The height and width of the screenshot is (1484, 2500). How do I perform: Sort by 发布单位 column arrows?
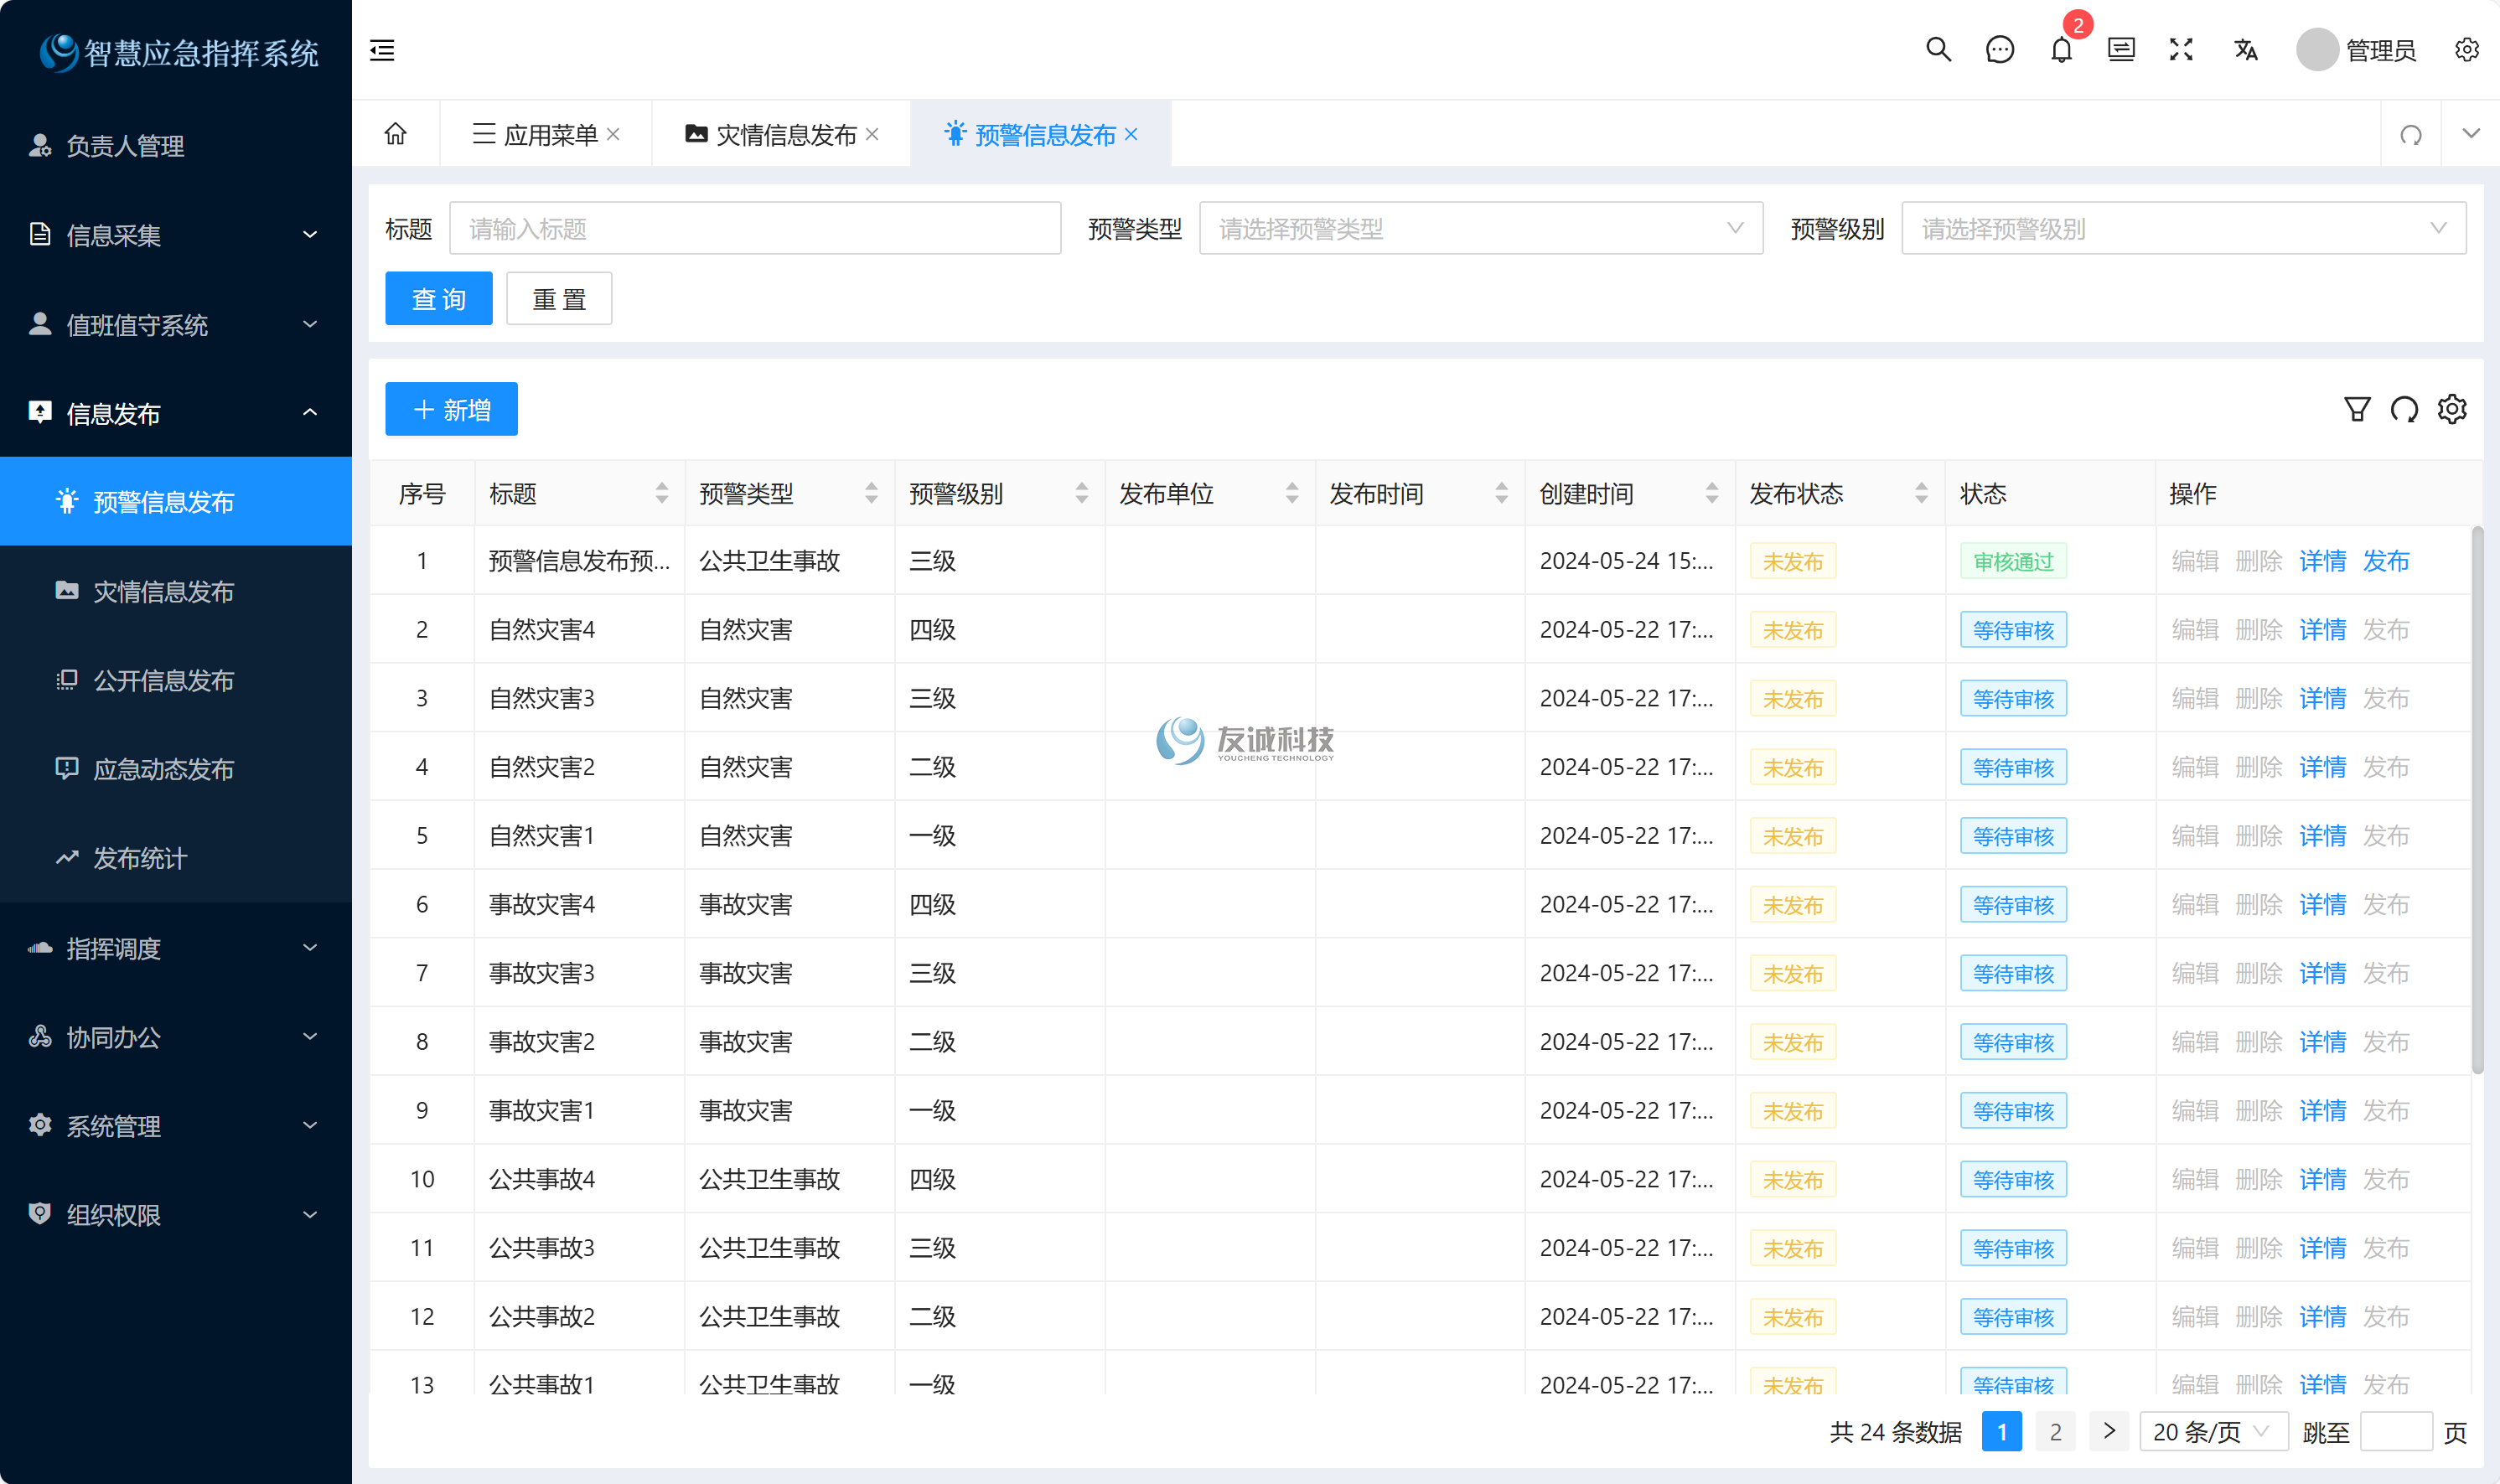click(x=1291, y=493)
